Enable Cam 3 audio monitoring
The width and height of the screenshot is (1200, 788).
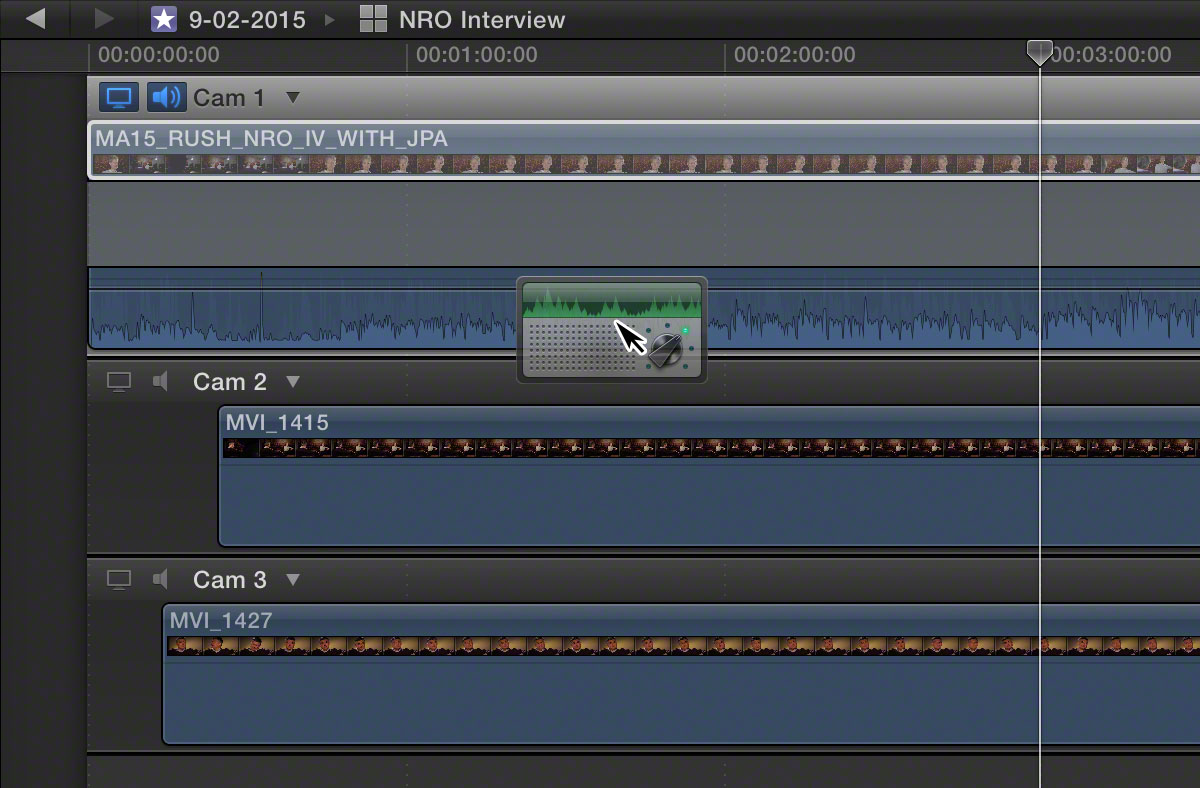161,579
